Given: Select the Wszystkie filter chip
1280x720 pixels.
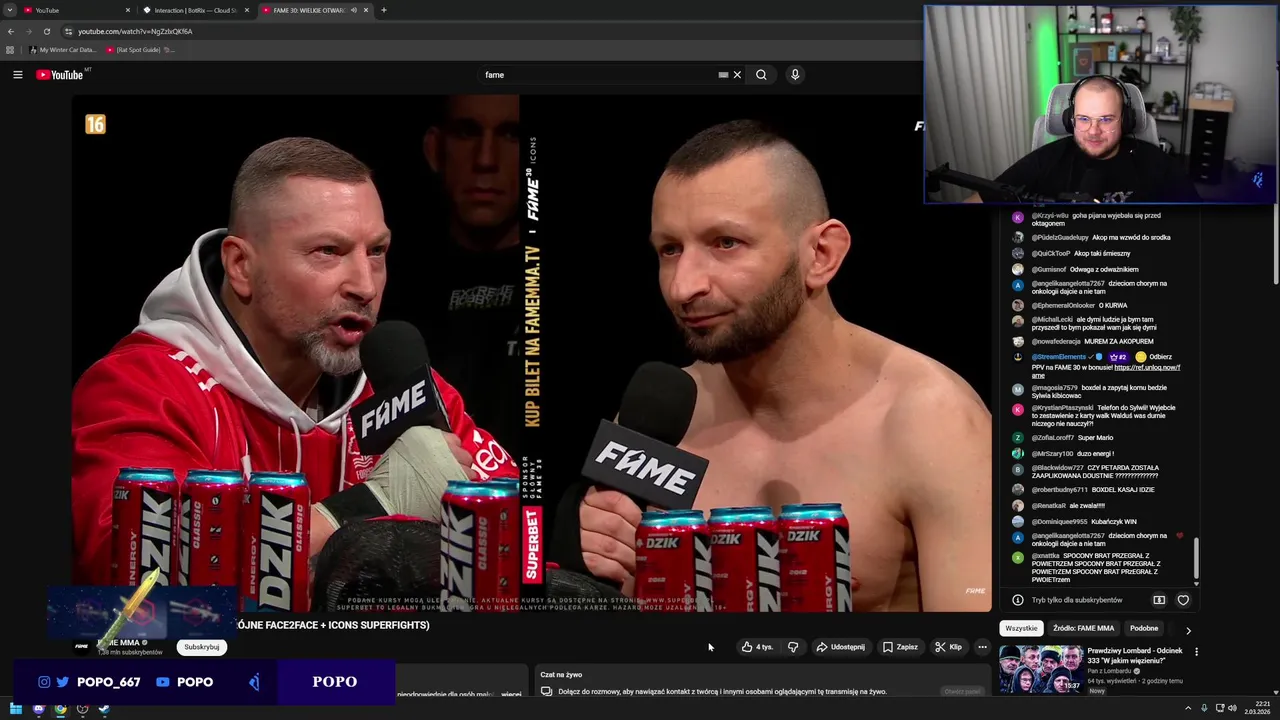Looking at the screenshot, I should click(x=1021, y=628).
